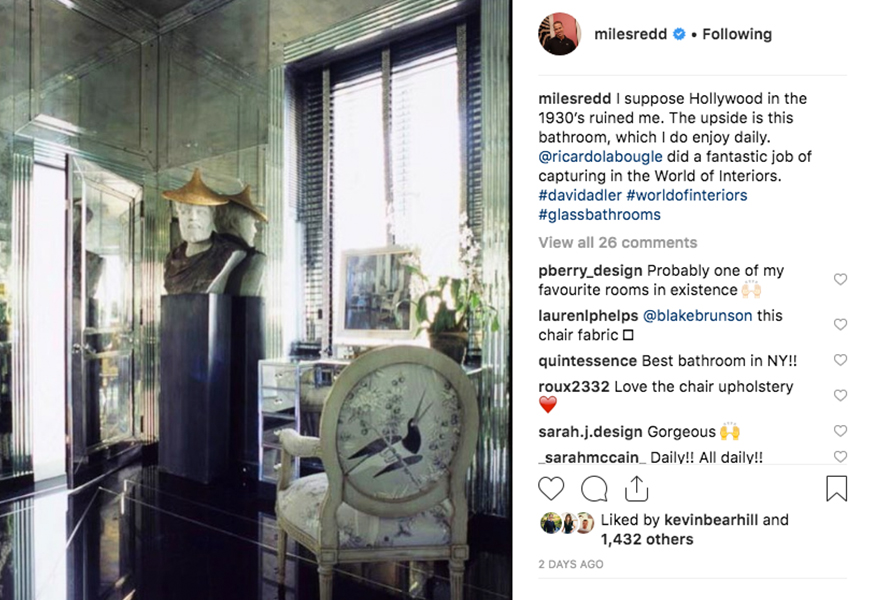View the kevinbearhill profile from likes

(711, 520)
